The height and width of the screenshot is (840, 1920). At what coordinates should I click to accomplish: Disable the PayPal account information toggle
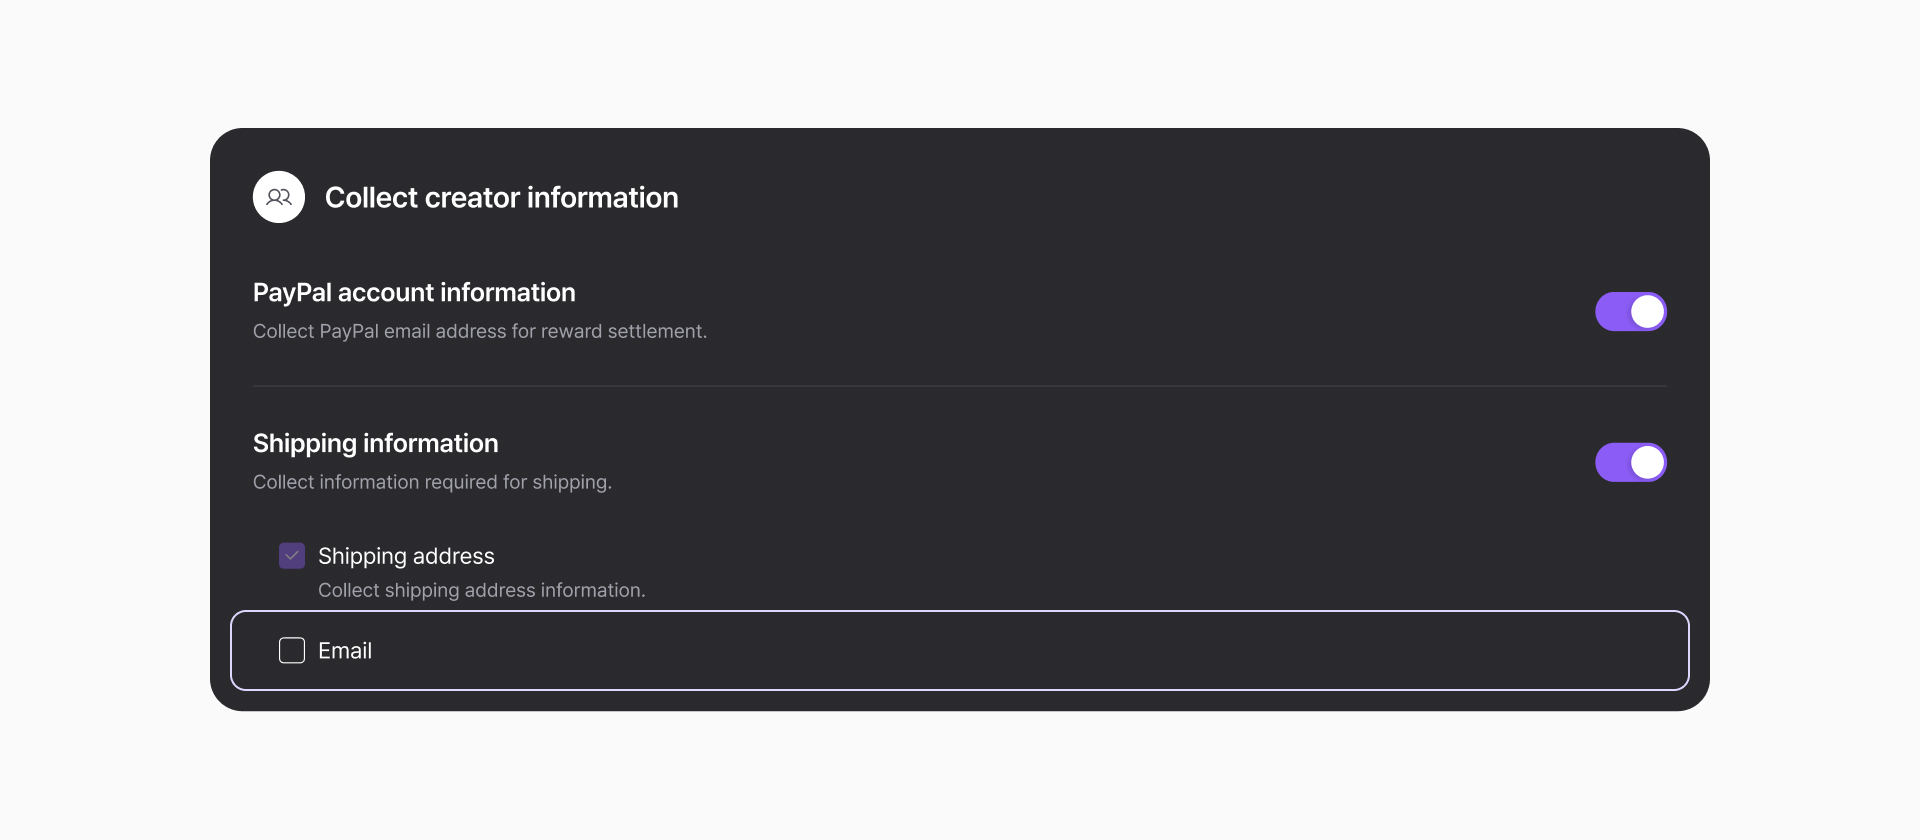coord(1630,311)
